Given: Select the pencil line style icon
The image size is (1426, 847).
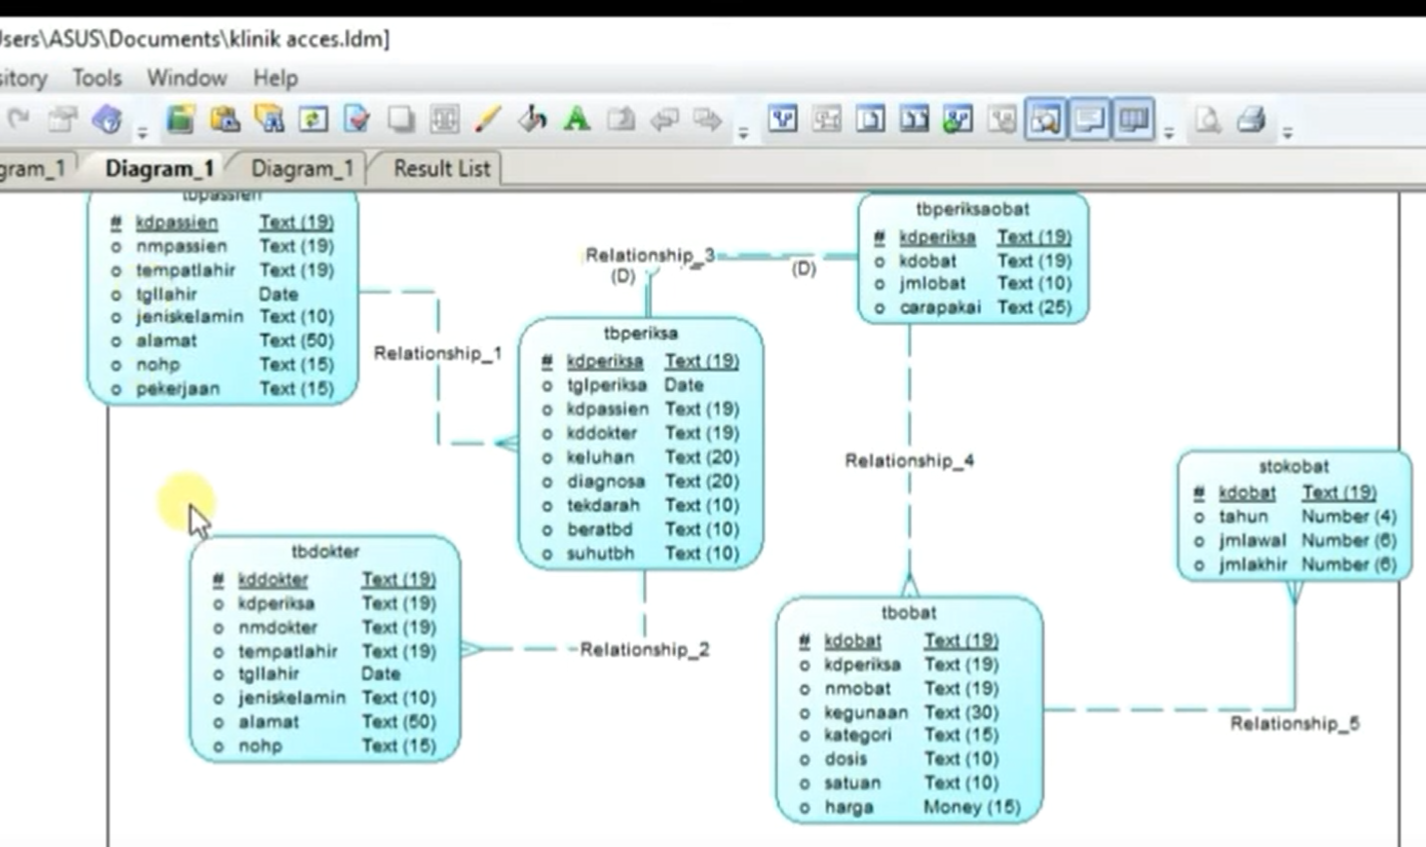Looking at the screenshot, I should 487,120.
